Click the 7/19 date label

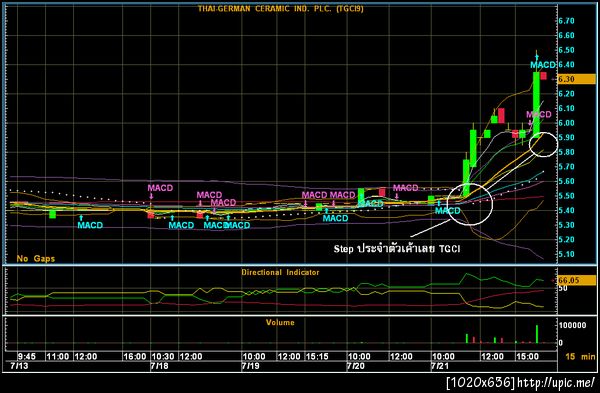point(251,366)
